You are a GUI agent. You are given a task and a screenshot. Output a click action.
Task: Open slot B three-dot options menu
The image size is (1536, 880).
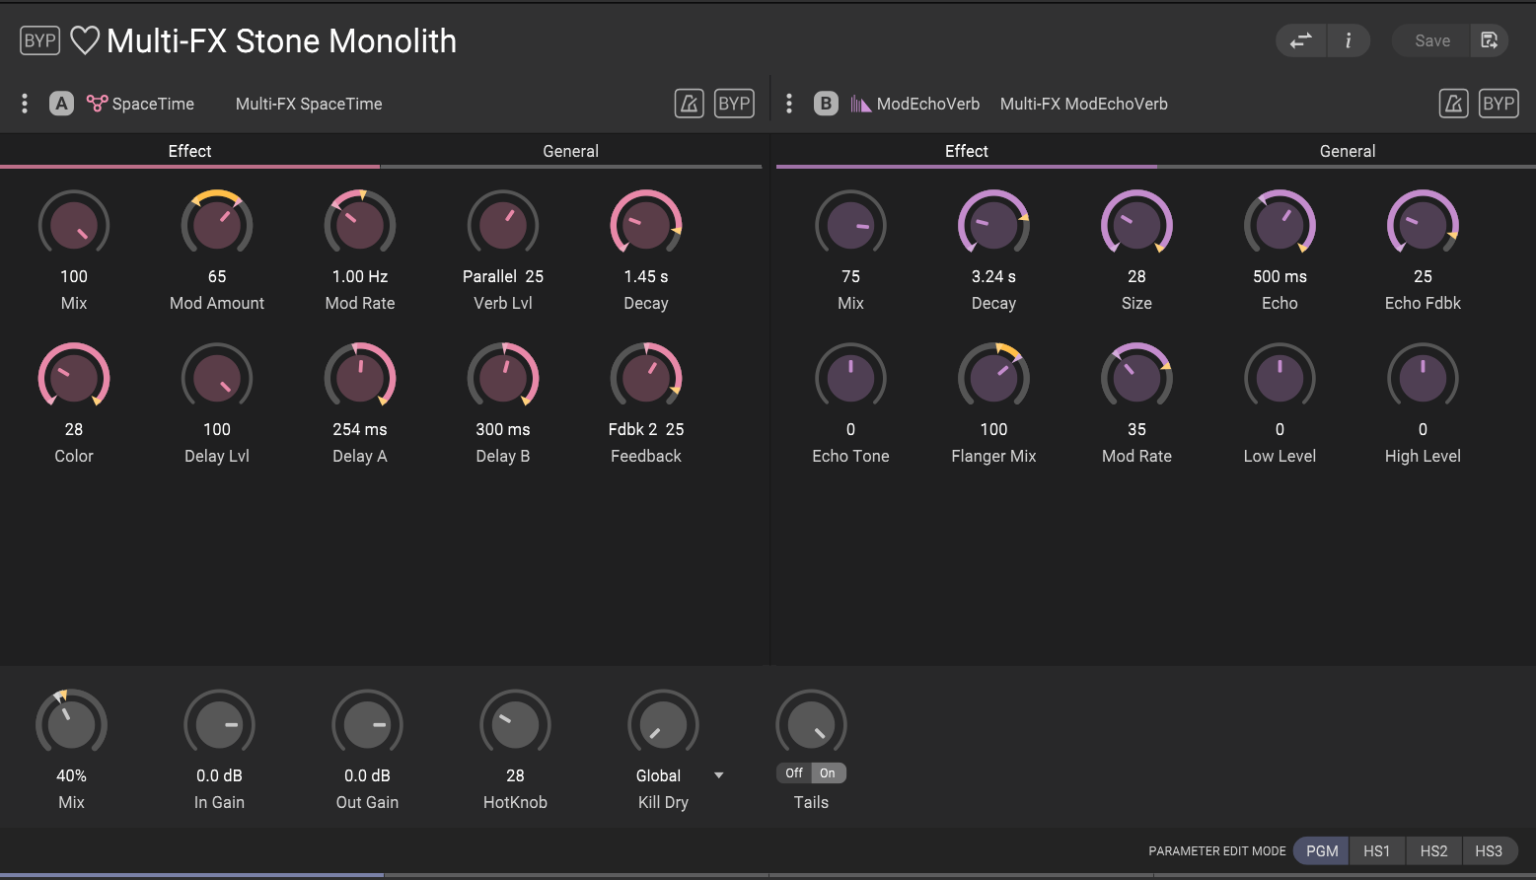tap(789, 104)
